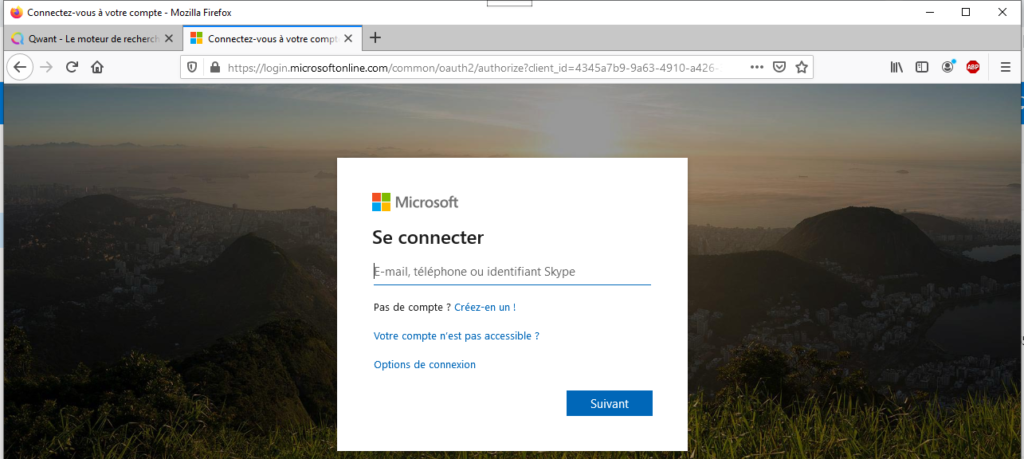
Task: Open the Firefox home page icon
Action: (x=97, y=67)
